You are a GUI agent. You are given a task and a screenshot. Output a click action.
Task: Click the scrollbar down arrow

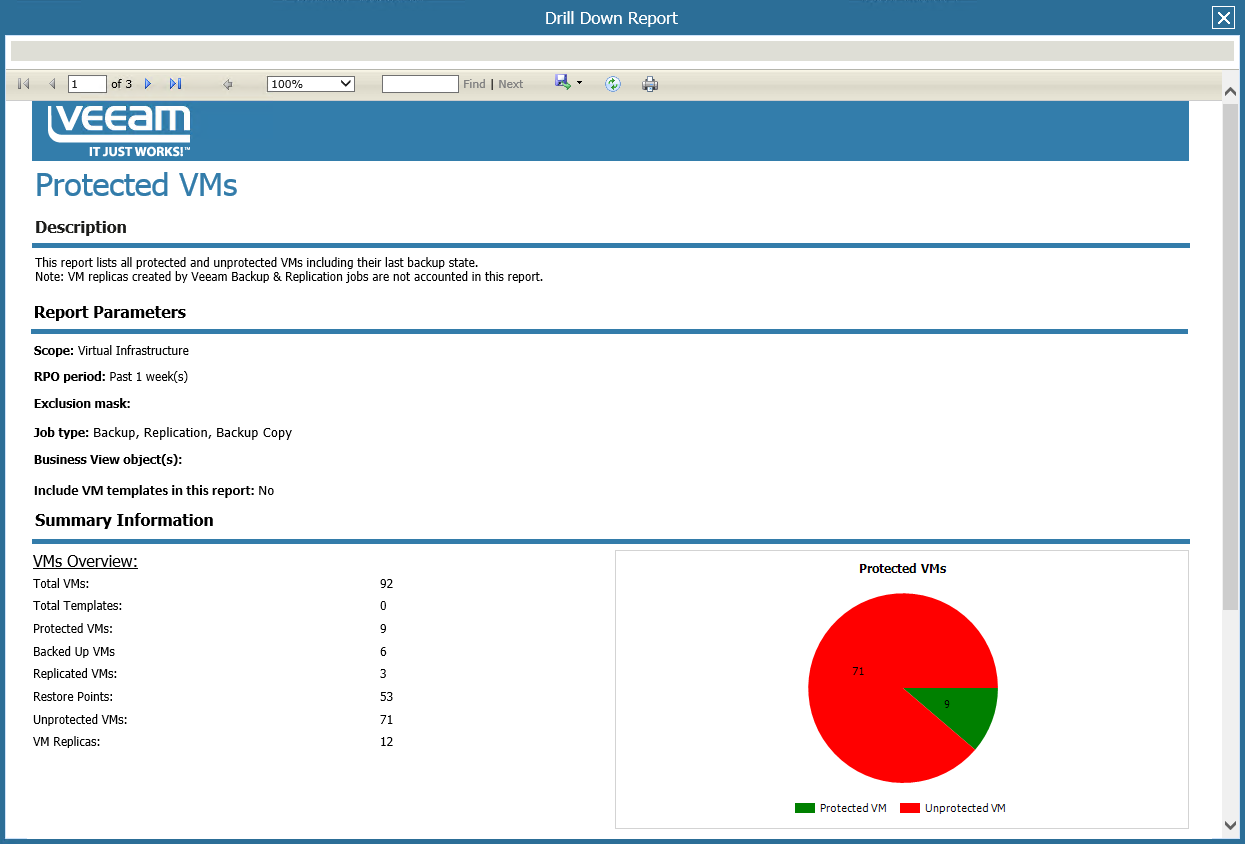point(1231,825)
